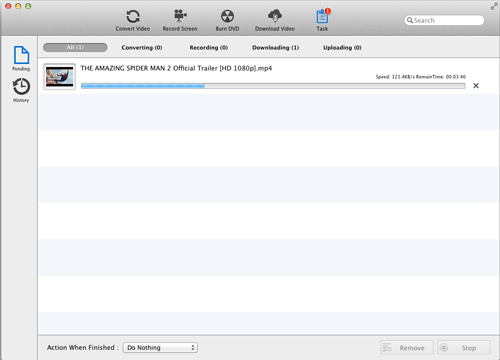Select THE AMAZING SPIDER MAN 2 file name

pos(176,68)
